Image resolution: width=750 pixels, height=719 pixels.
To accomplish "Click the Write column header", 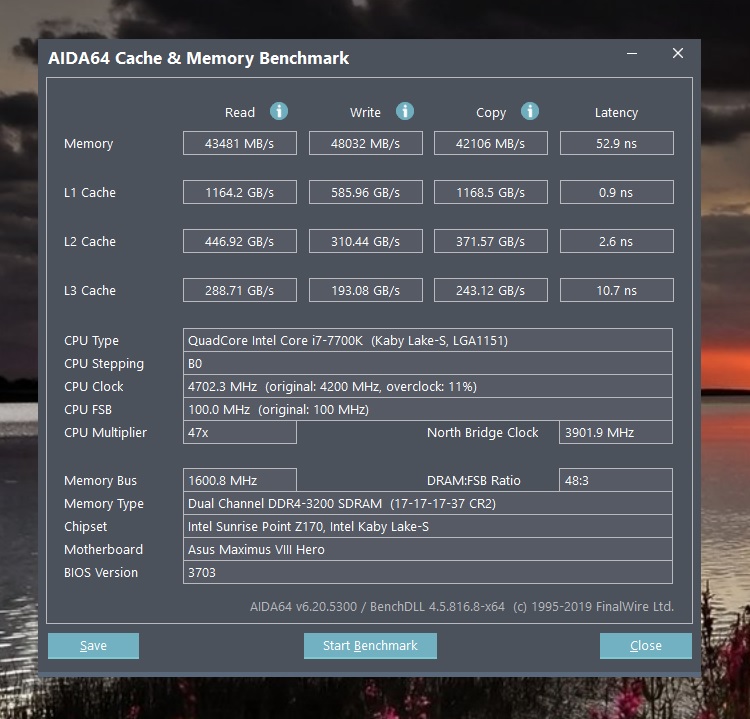I will click(x=365, y=112).
